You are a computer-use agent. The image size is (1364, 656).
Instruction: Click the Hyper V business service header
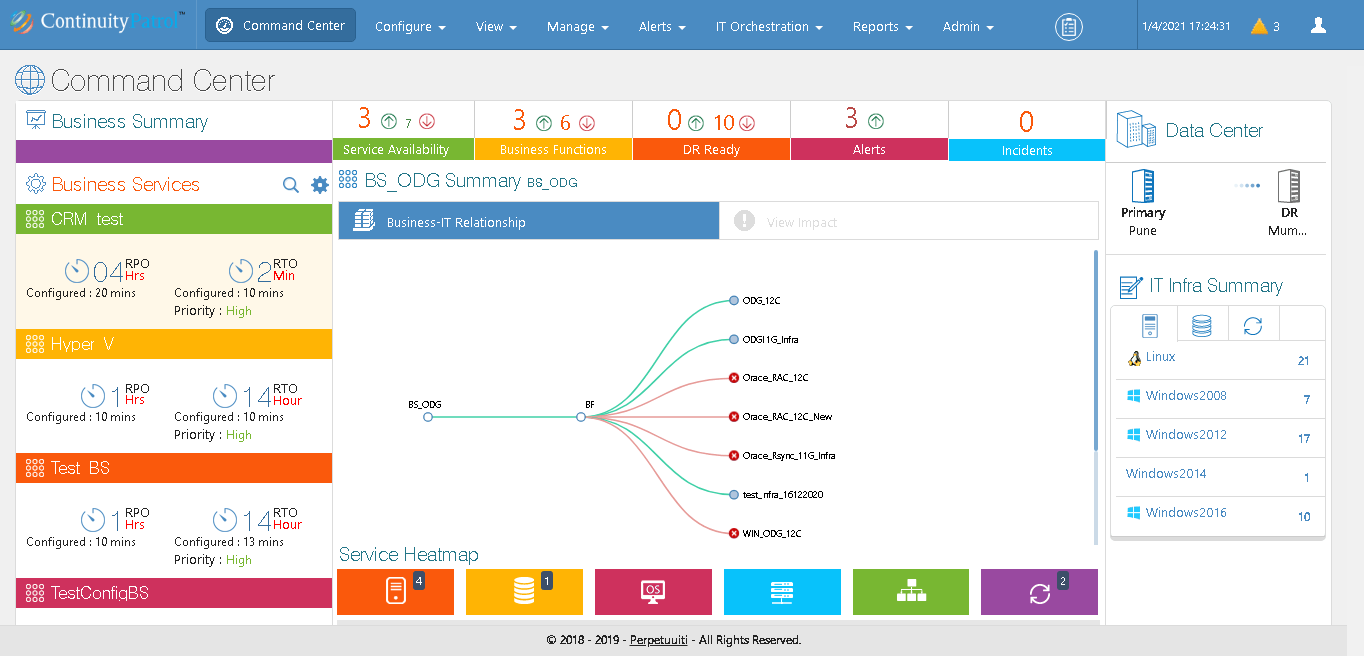173,344
